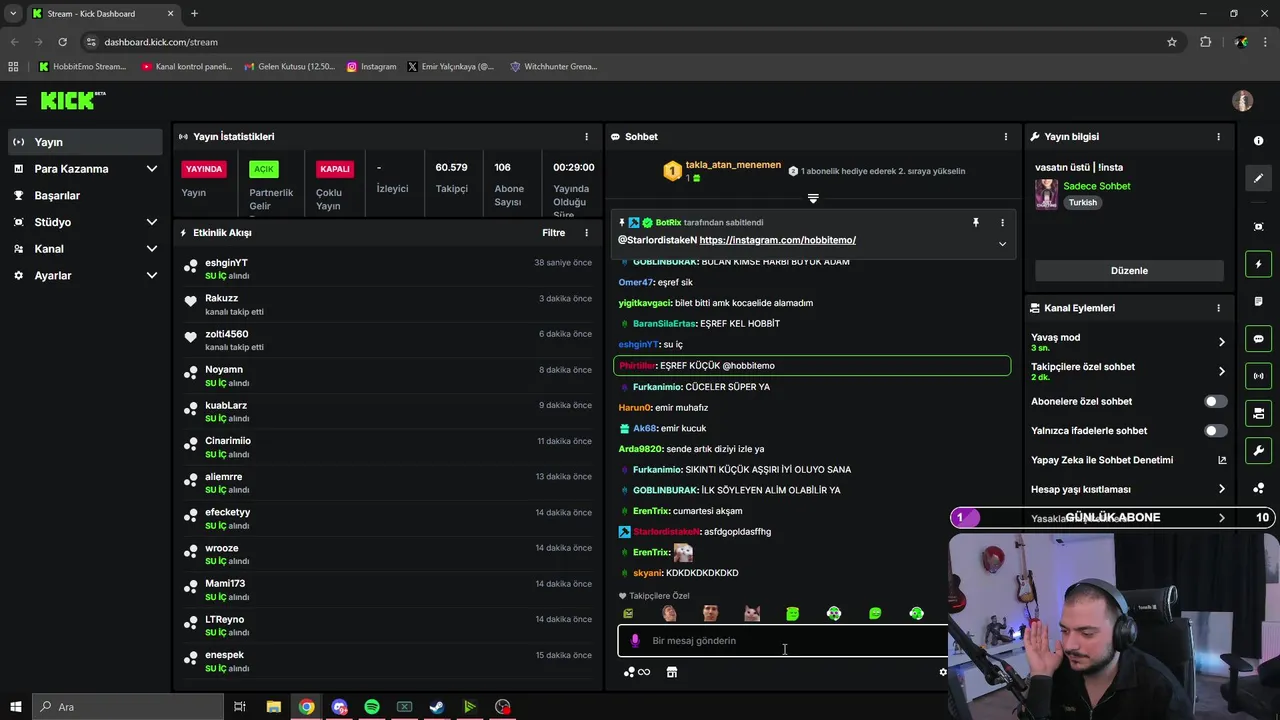The image size is (1280, 720).
Task: Select the cat emote in emote row
Action: coord(752,613)
